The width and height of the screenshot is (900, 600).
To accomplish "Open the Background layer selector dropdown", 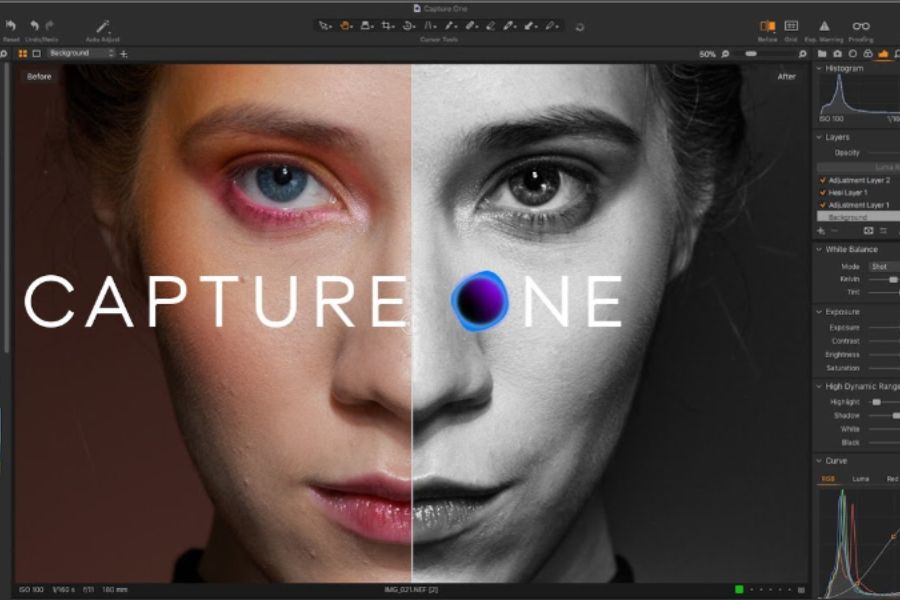I will tap(81, 53).
